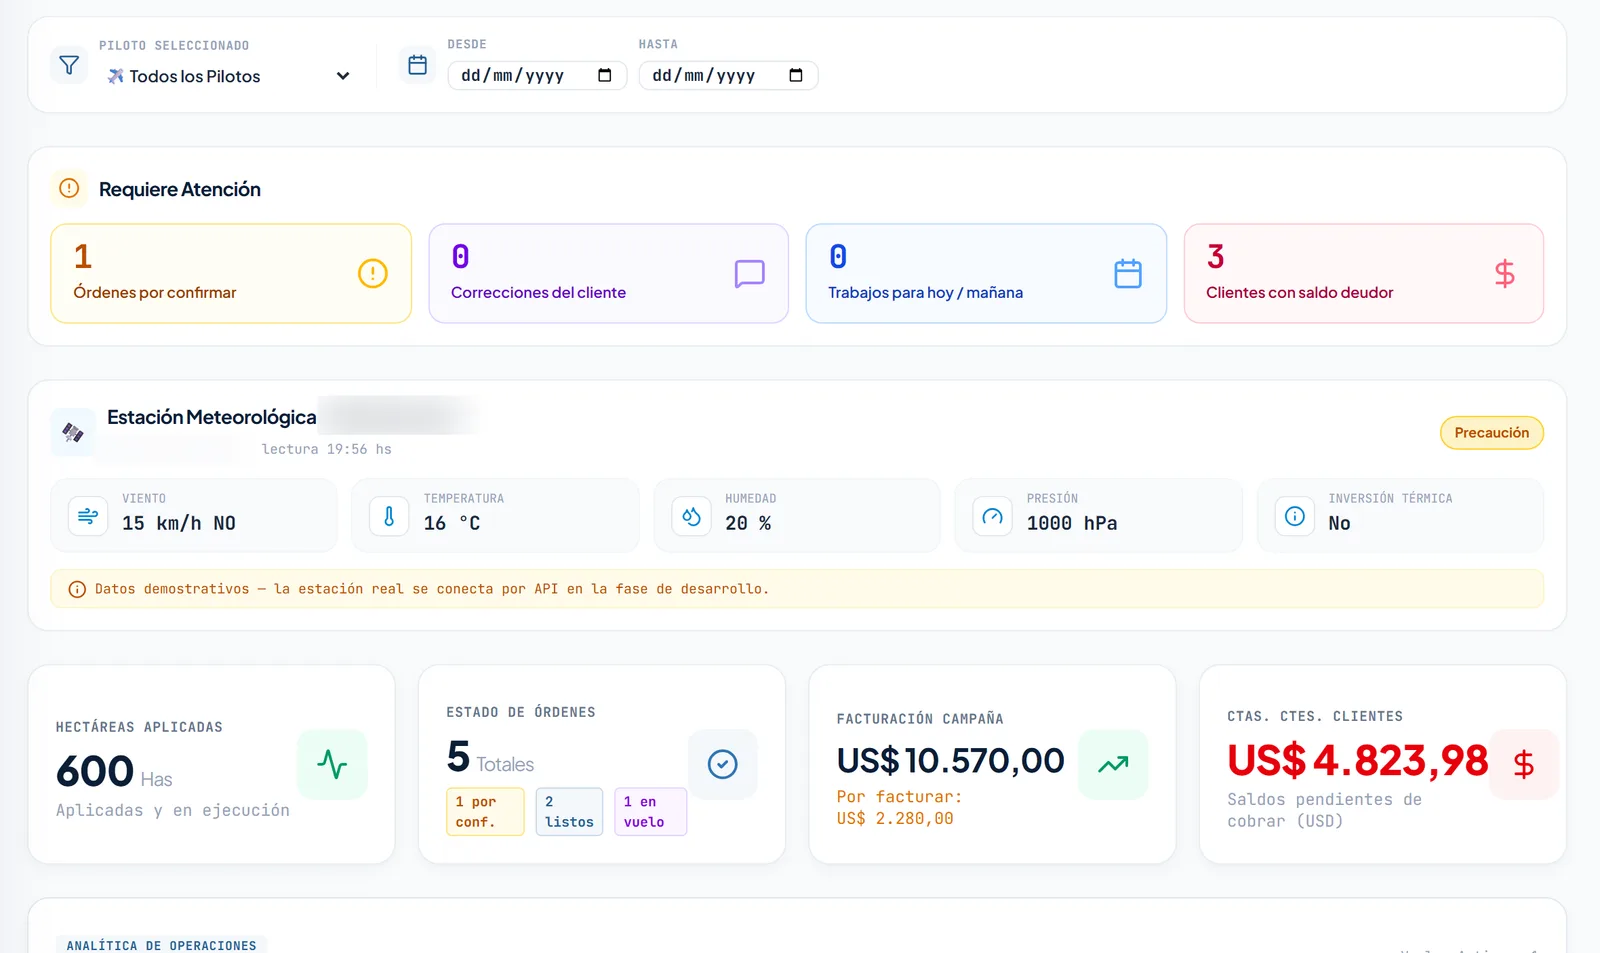Click the 5 Totales orders count
The image size is (1600, 953).
(491, 757)
